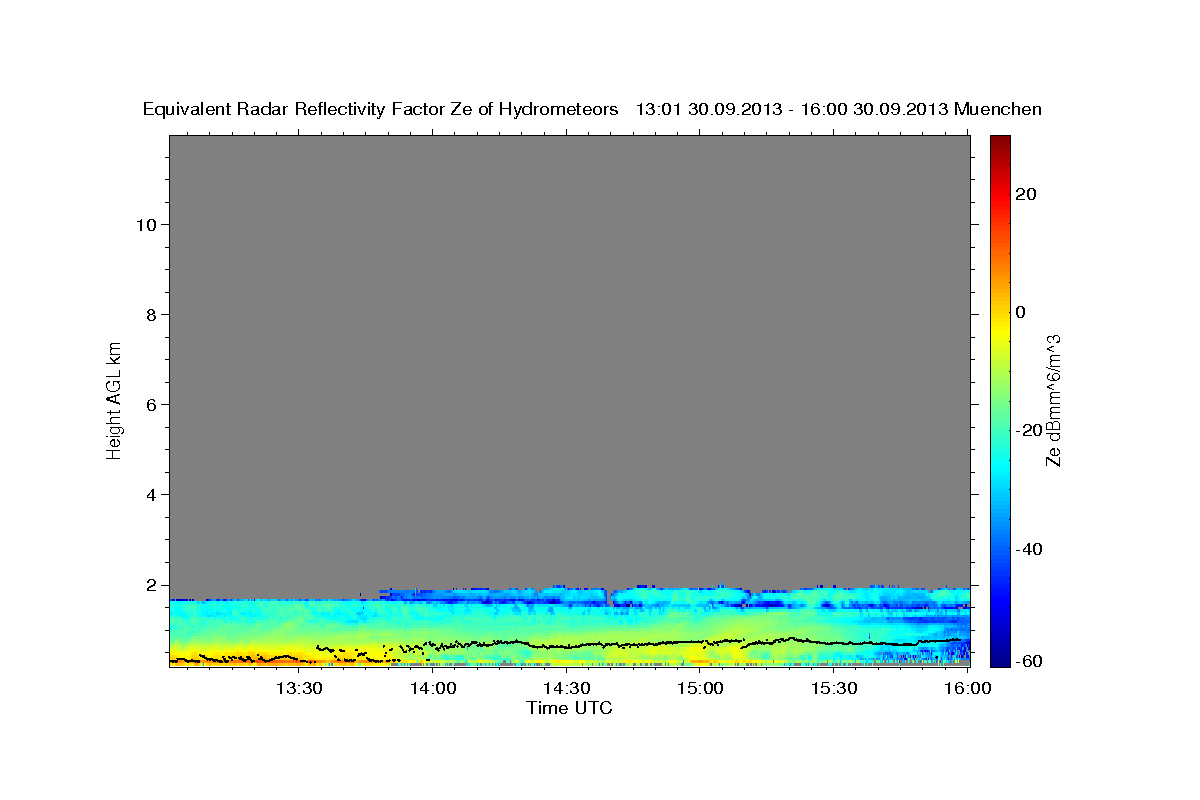
Task: Click the 'Height AGL km' axis label
Action: (114, 399)
